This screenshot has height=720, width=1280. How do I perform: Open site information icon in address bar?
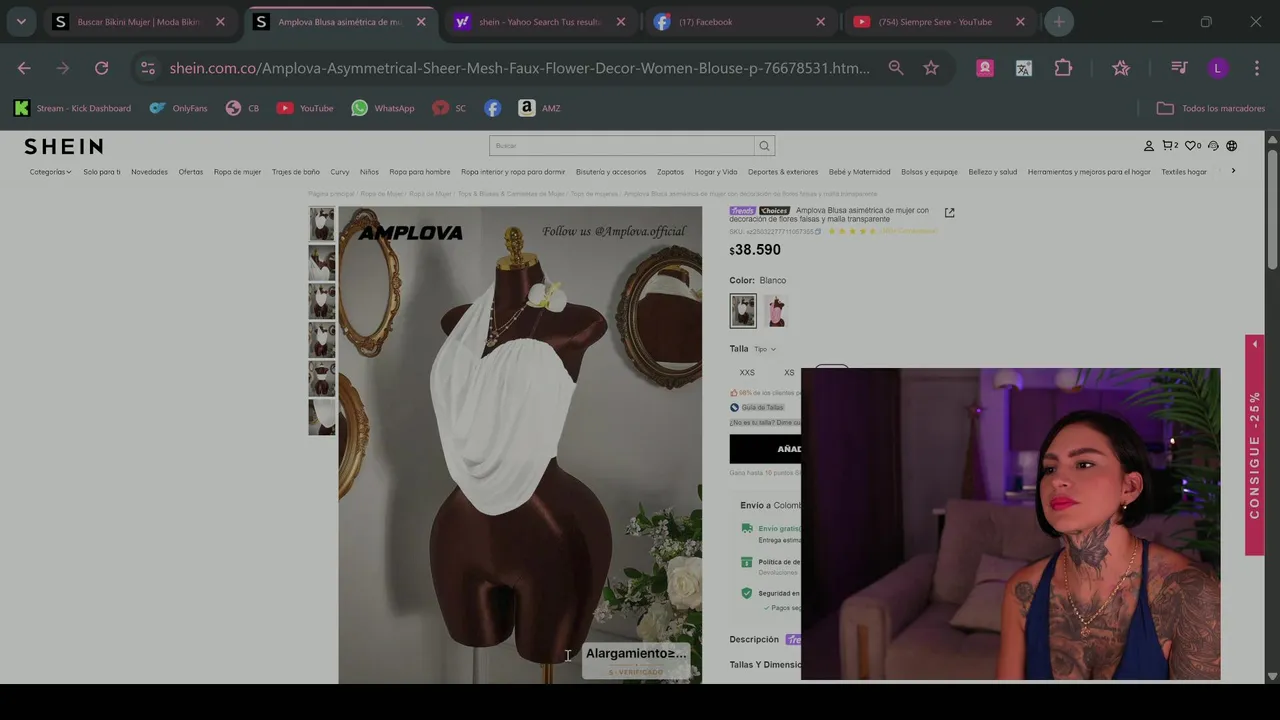click(148, 68)
